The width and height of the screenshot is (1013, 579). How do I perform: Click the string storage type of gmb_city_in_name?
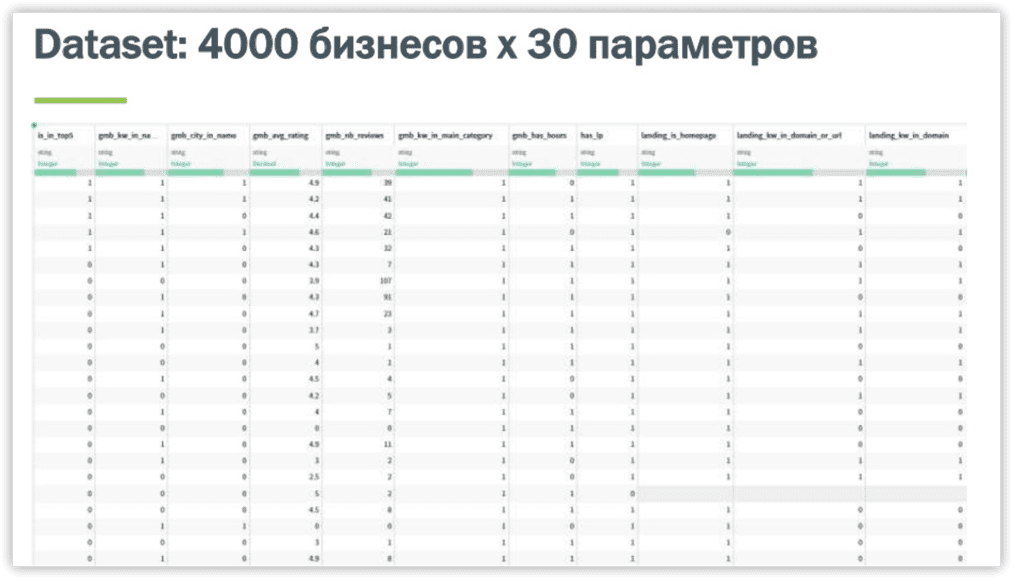click(x=176, y=153)
